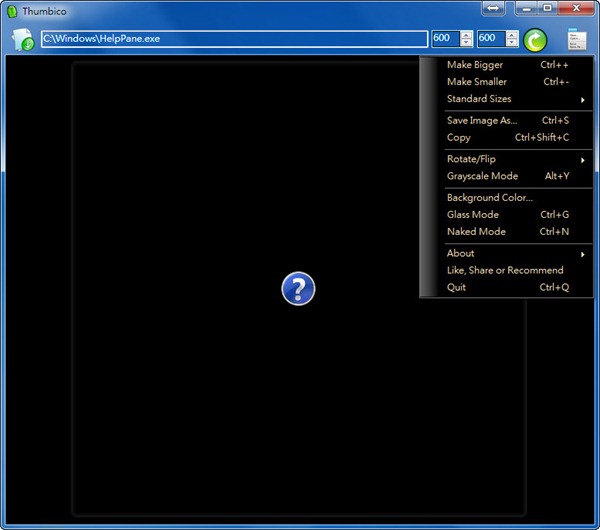Image resolution: width=600 pixels, height=530 pixels.
Task: Edit the file path input field
Action: tap(233, 39)
